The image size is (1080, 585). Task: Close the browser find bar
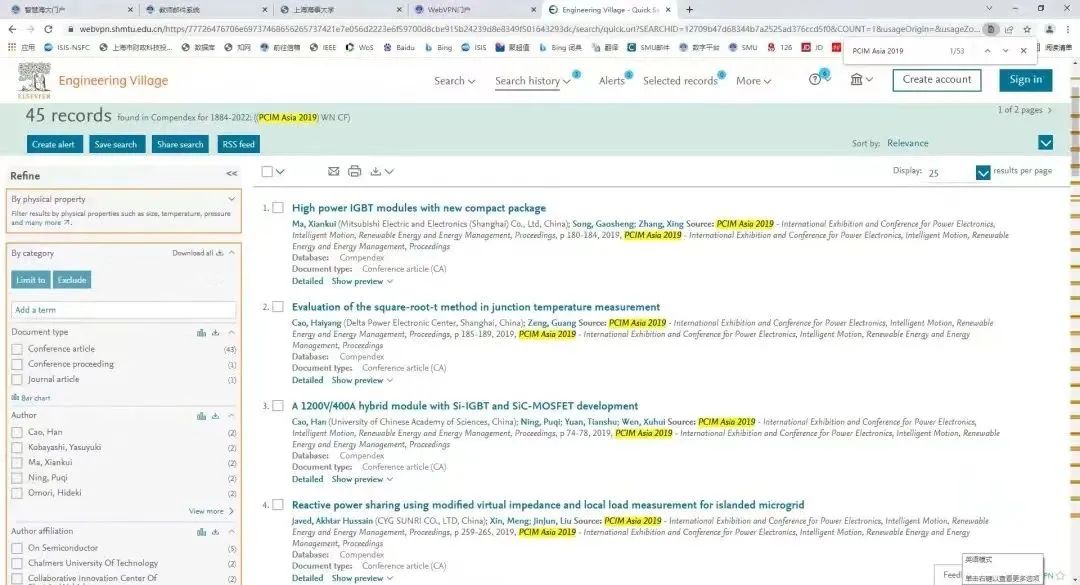pyautogui.click(x=1023, y=50)
